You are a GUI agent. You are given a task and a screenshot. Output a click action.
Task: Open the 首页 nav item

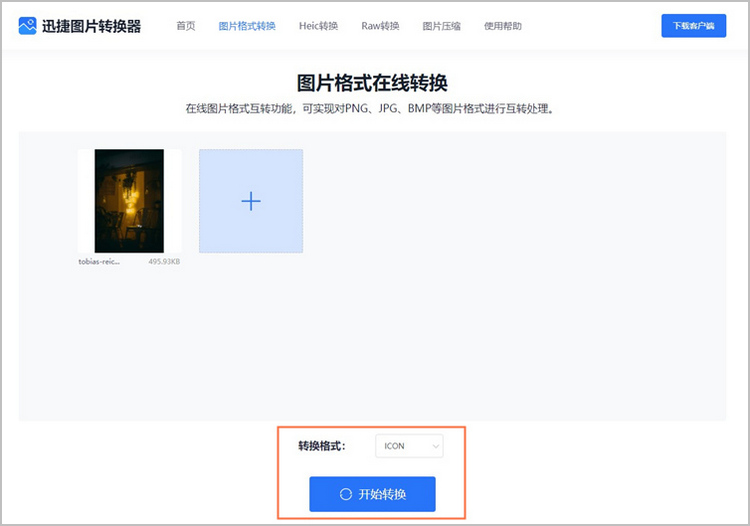click(x=186, y=26)
